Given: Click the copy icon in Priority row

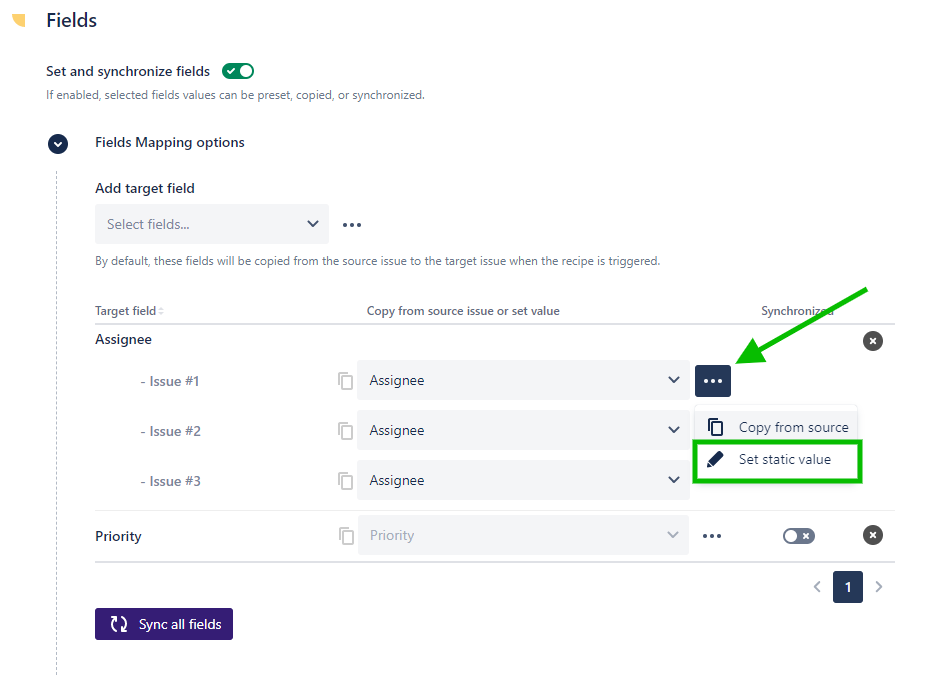Looking at the screenshot, I should 346,536.
